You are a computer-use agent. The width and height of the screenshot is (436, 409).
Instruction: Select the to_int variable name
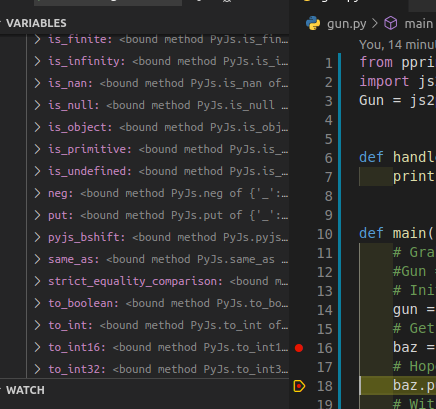70,326
